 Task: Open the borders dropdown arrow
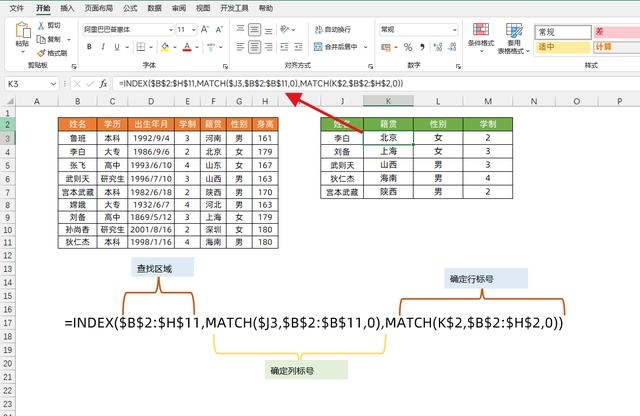coord(151,47)
